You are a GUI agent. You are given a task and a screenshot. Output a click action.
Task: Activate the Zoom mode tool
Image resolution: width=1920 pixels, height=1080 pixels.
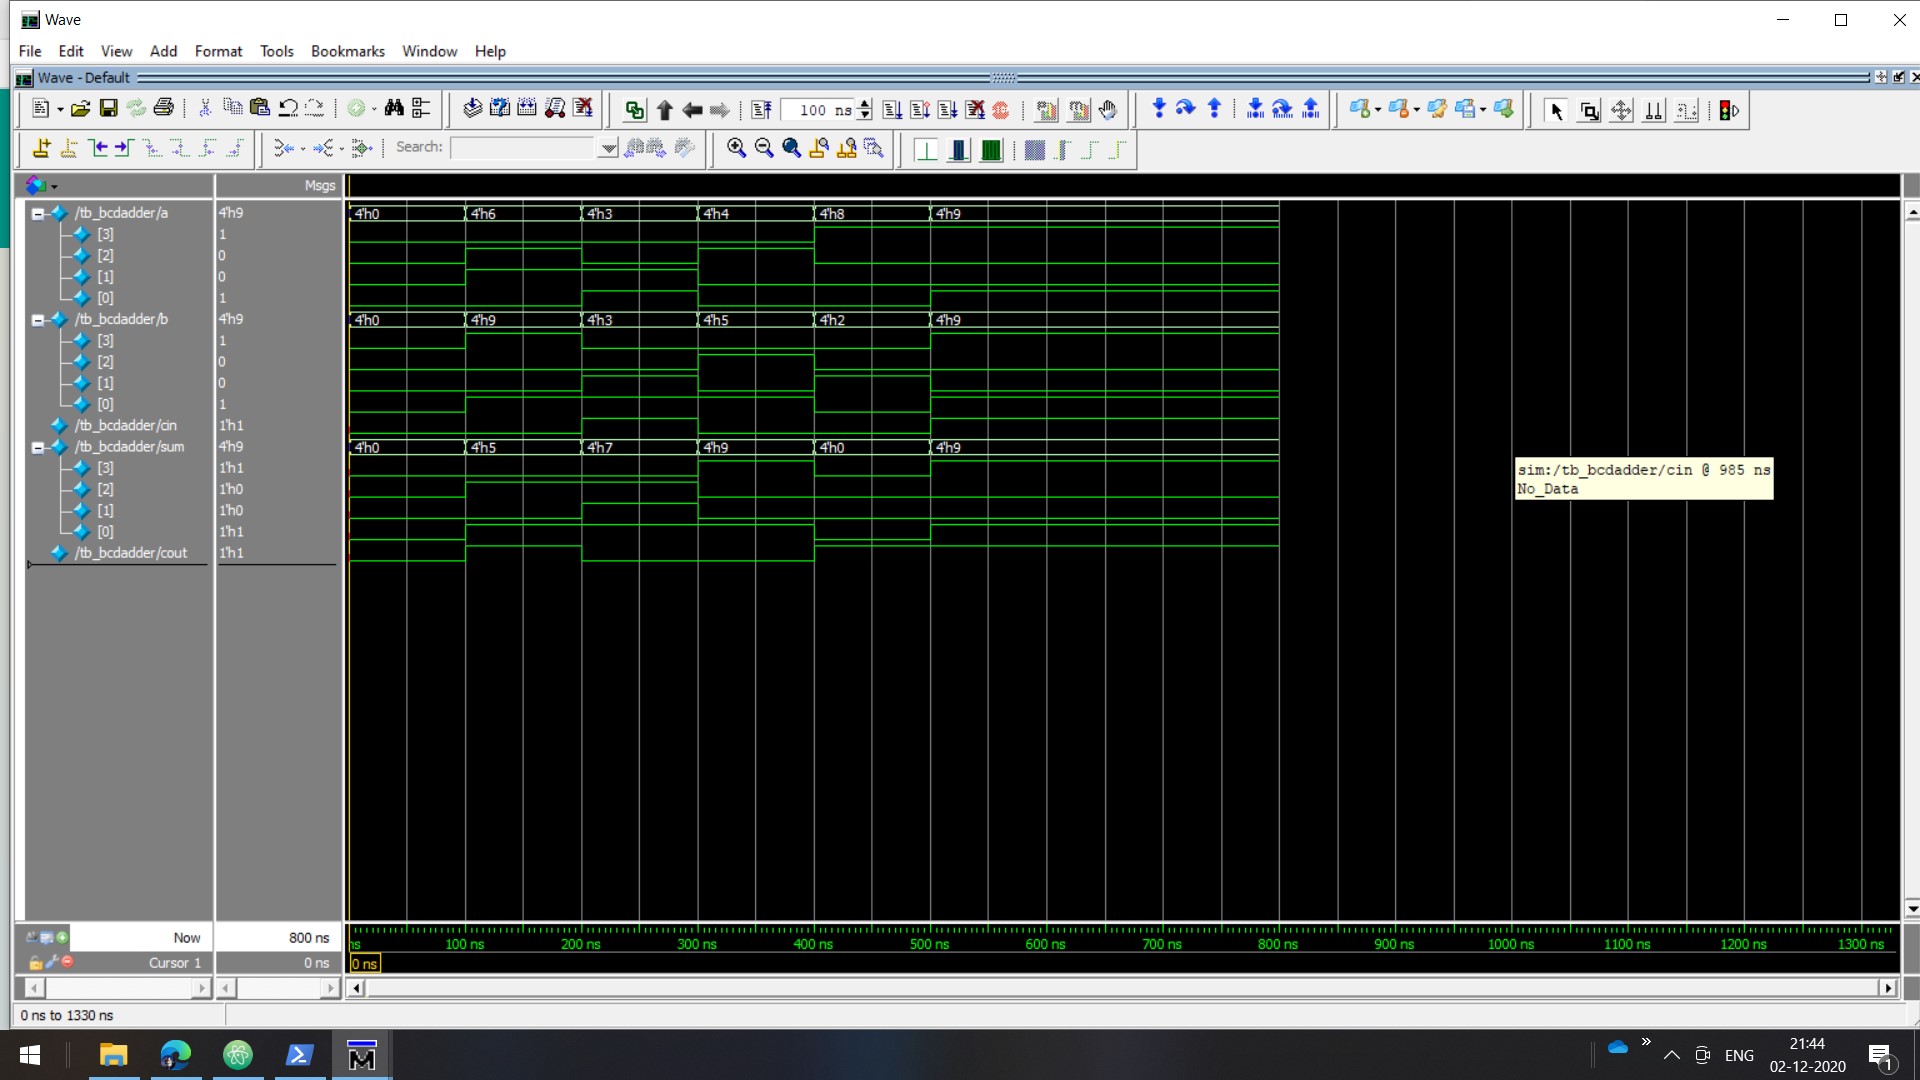(1588, 111)
